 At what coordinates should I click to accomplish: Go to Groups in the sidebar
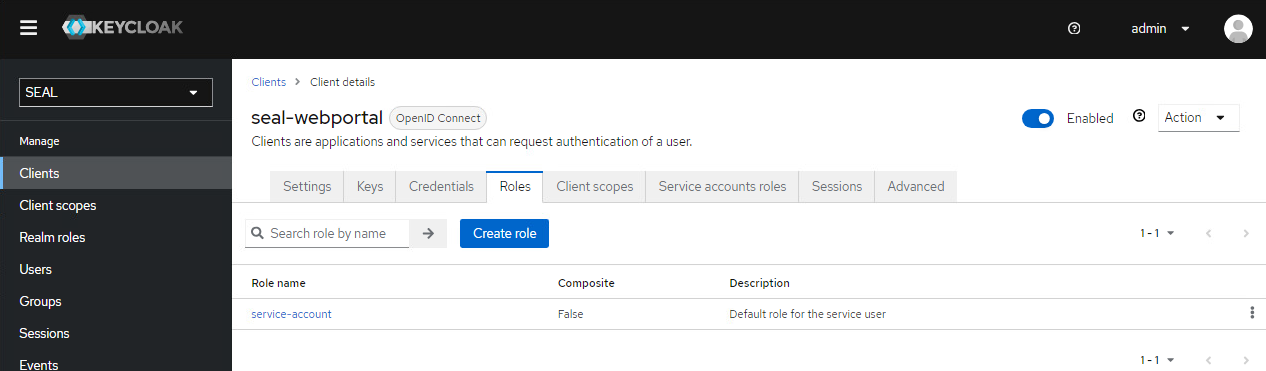[116, 301]
